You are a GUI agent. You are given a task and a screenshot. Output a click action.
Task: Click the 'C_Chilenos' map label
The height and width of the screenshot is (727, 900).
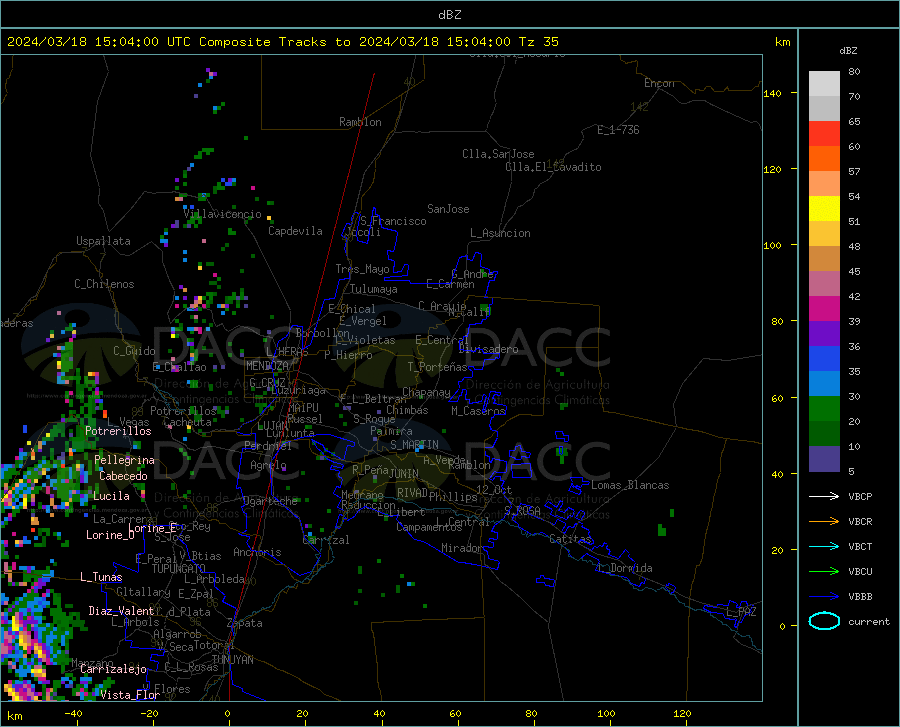click(104, 284)
